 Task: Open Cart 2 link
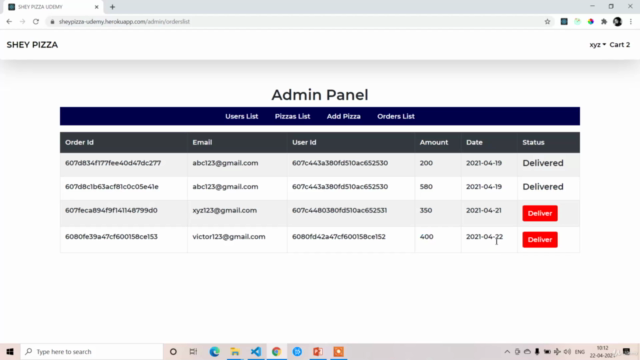(620, 45)
